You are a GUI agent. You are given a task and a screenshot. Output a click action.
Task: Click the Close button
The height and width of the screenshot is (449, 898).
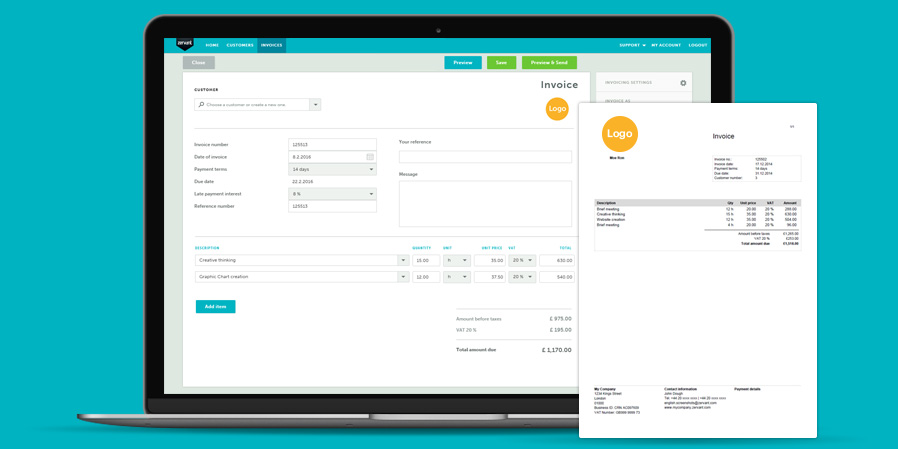(x=199, y=62)
